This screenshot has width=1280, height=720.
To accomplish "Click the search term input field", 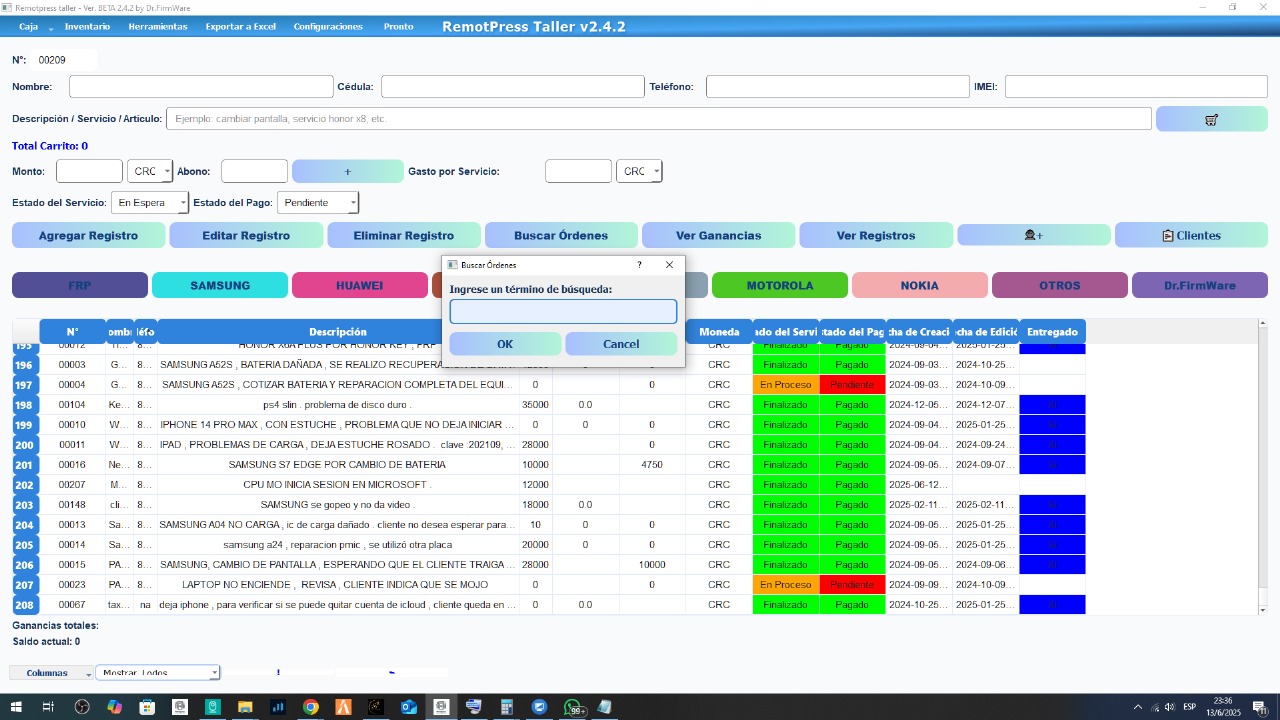I will (563, 312).
